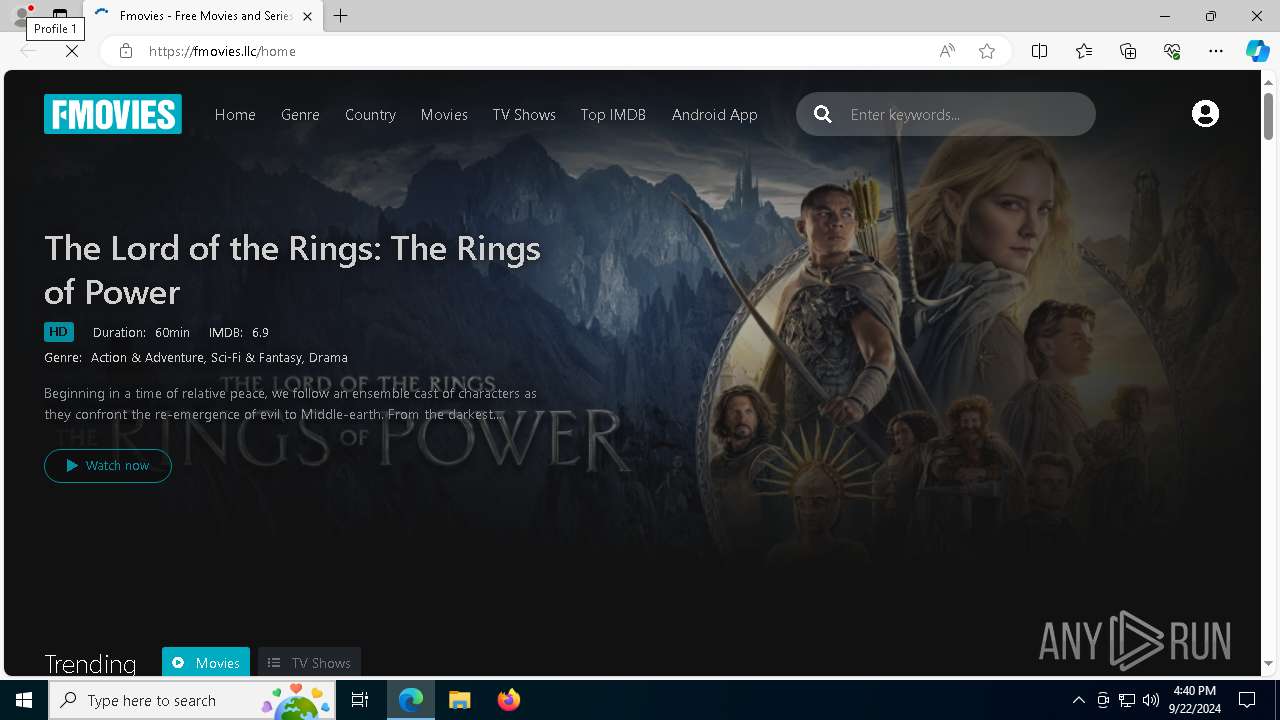
Task: Launch Firefox from taskbar
Action: 508,700
